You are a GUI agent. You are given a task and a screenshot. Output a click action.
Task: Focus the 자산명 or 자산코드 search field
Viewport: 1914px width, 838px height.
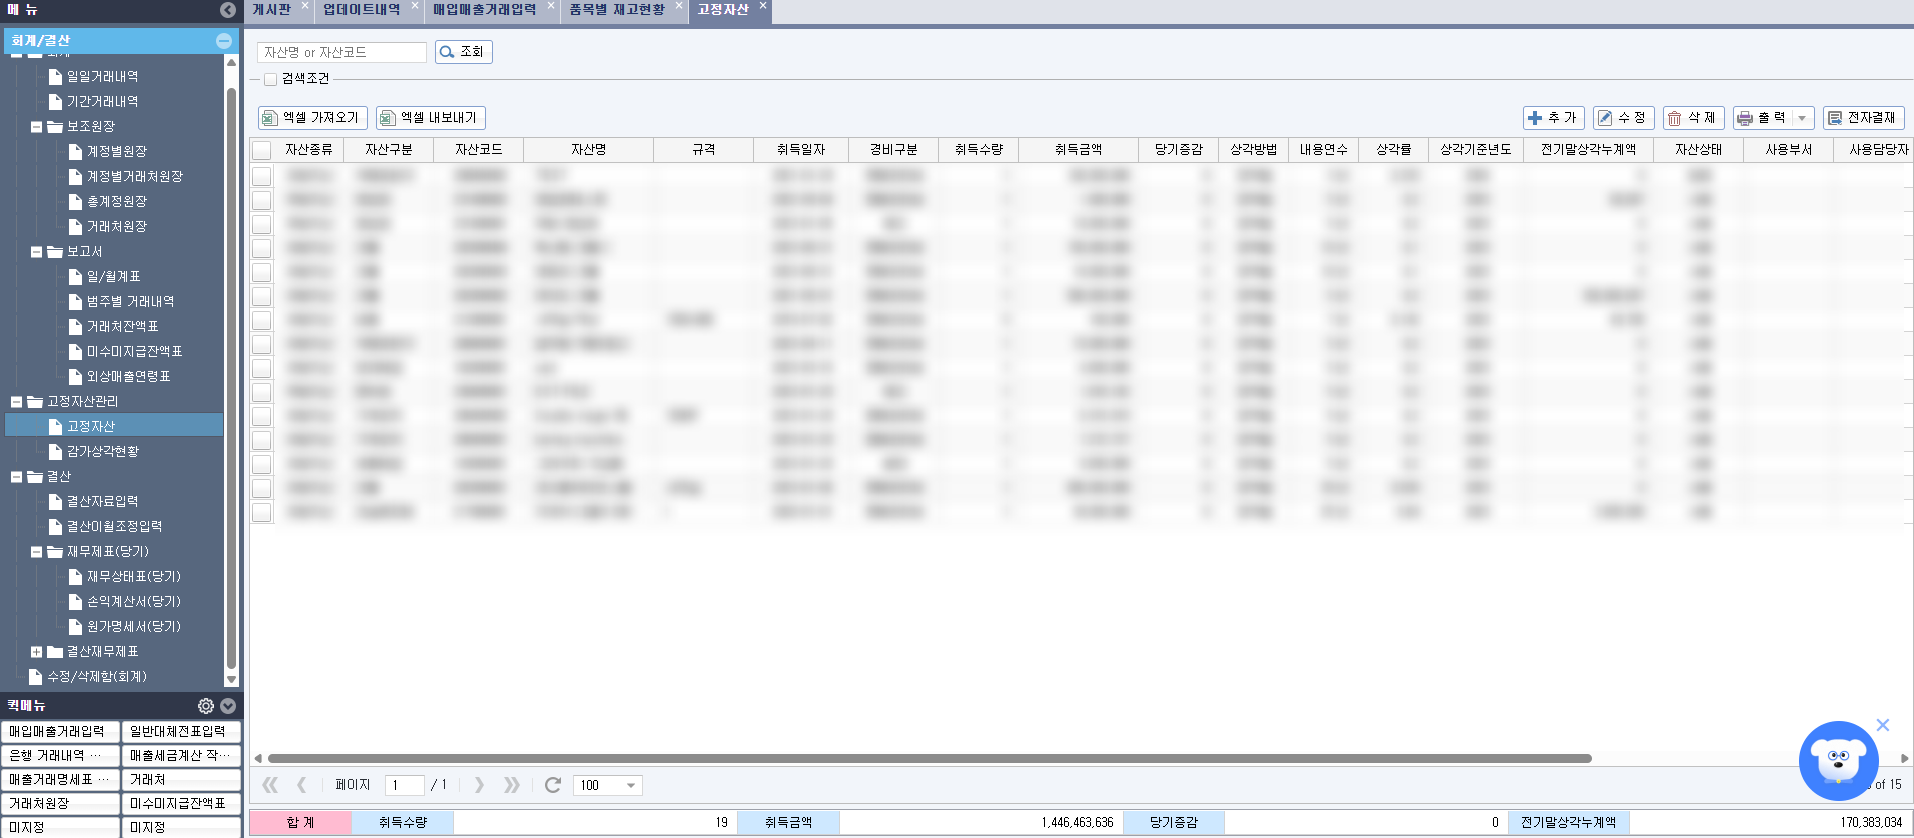click(341, 52)
